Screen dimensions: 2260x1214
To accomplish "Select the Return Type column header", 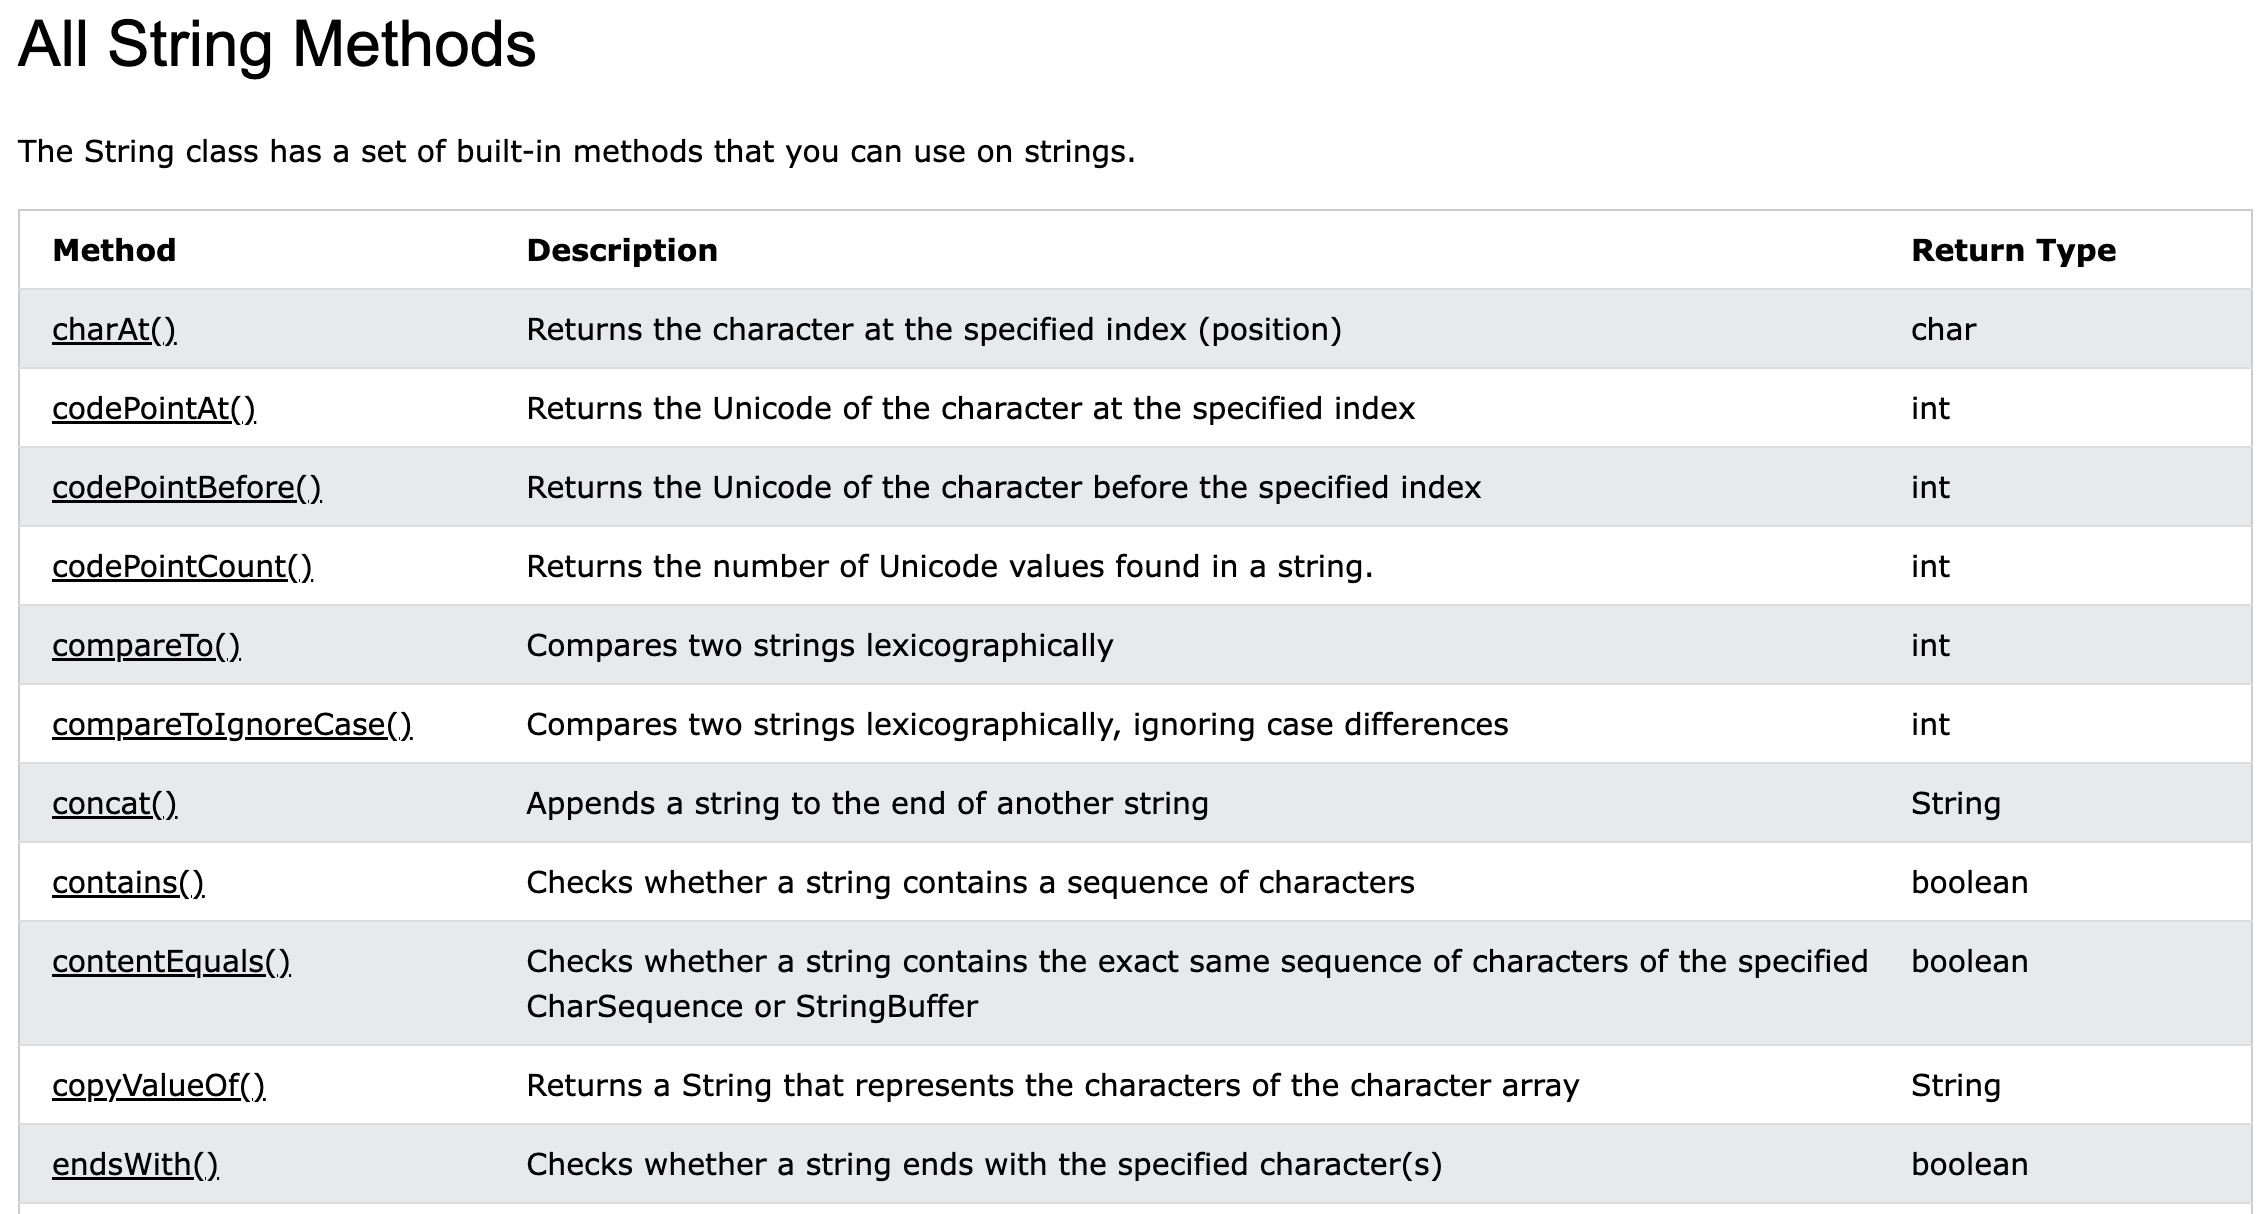I will [x=2013, y=250].
